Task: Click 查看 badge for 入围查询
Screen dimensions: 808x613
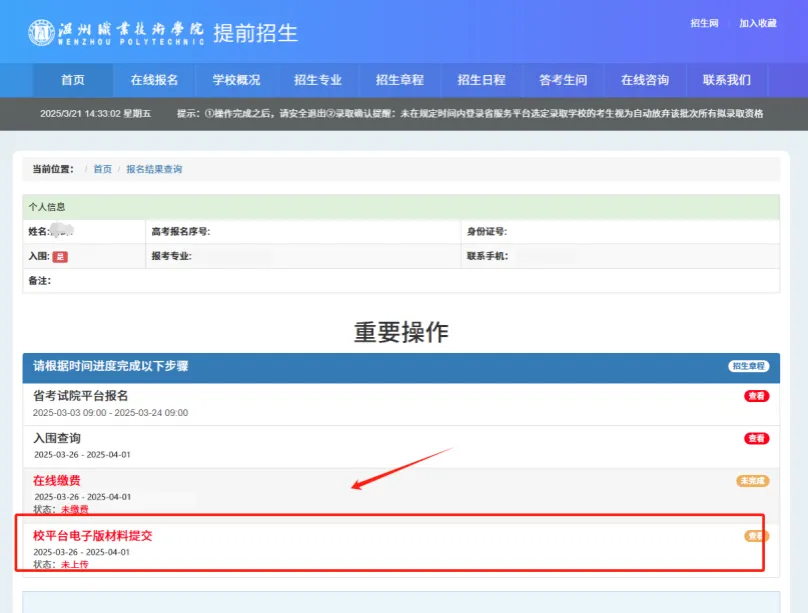Action: coord(756,438)
